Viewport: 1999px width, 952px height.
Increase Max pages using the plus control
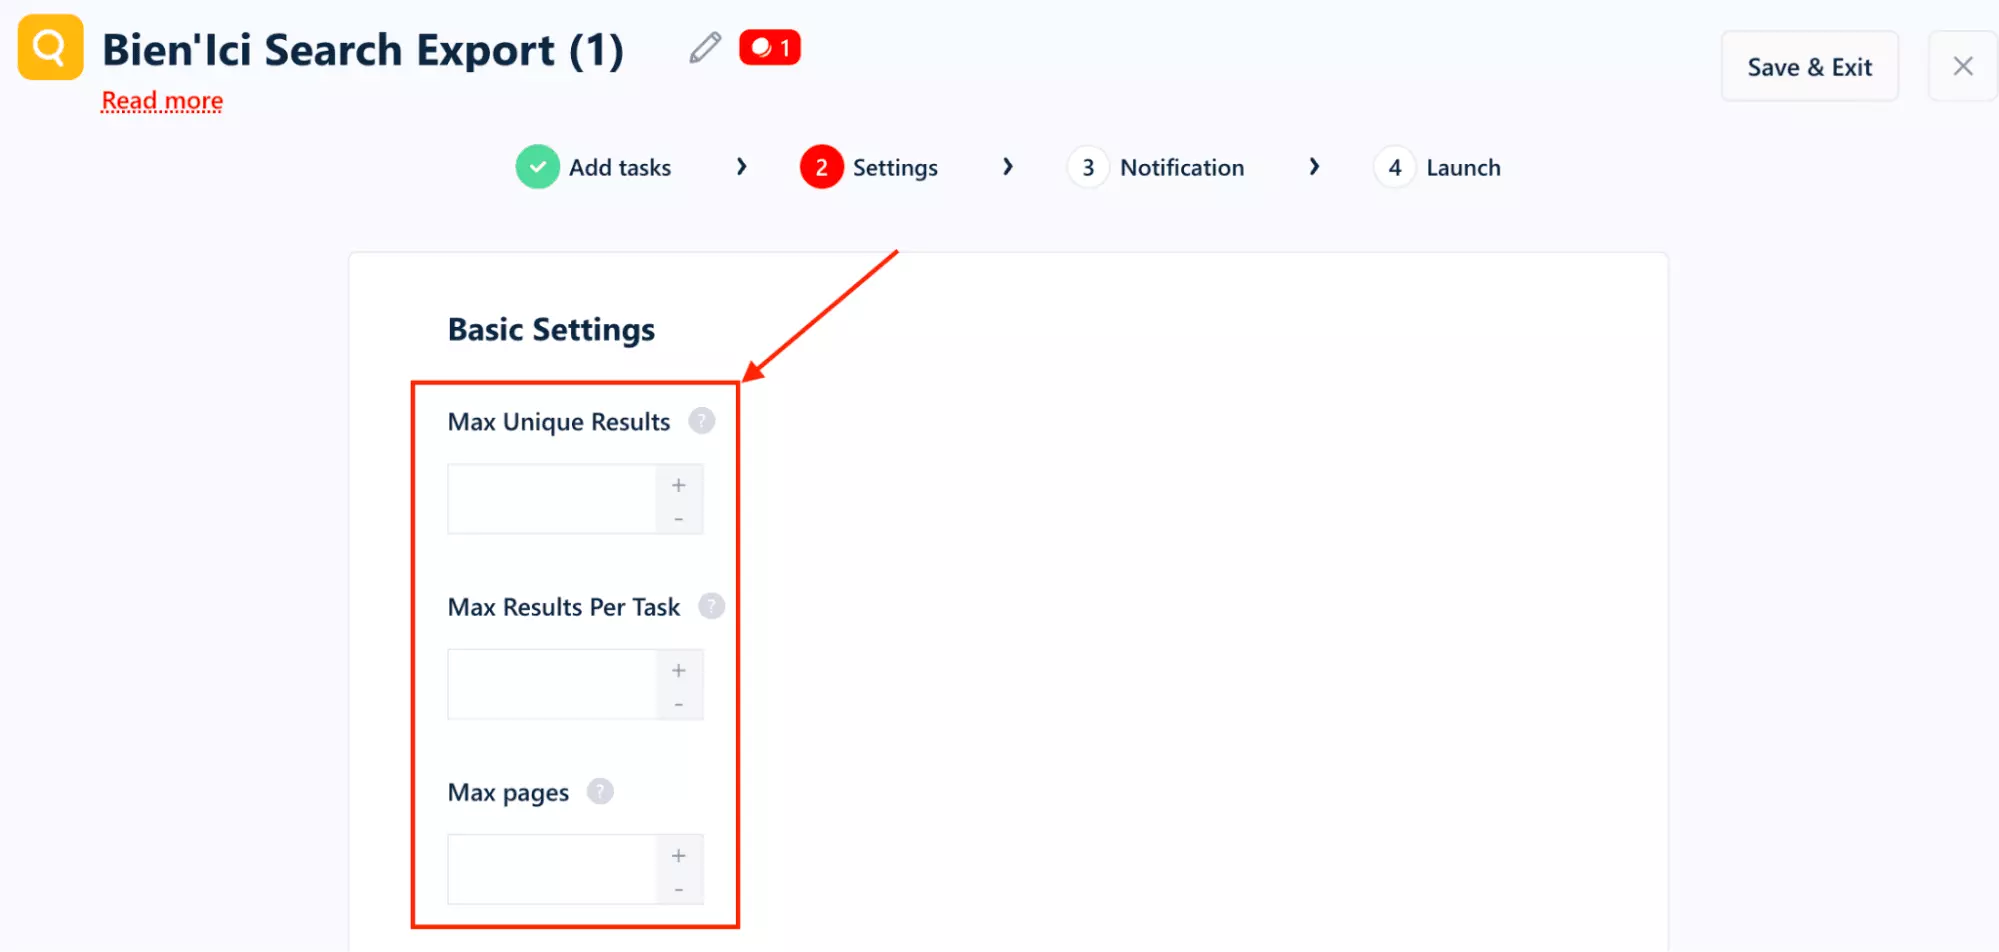coord(678,855)
